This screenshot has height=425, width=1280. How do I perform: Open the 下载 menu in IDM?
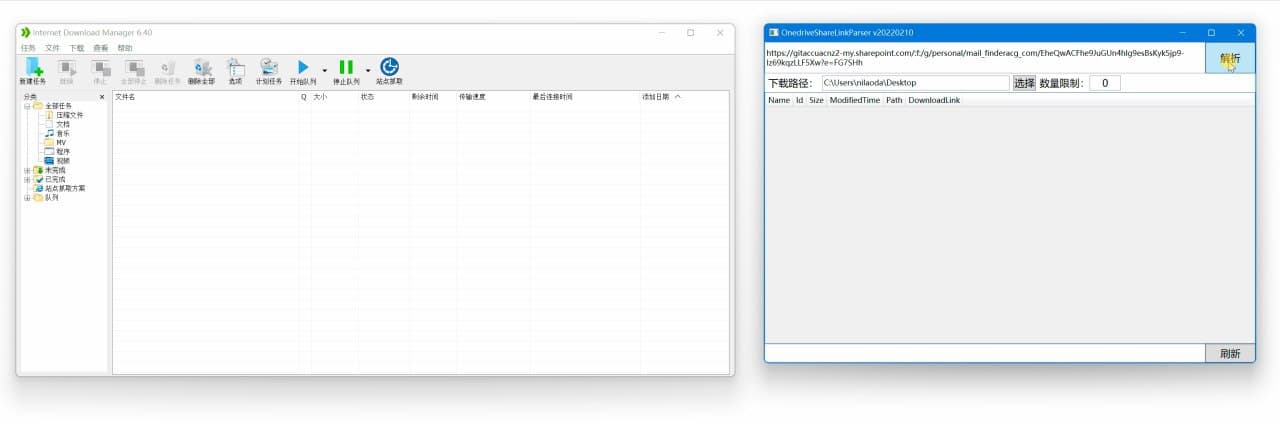coord(76,48)
